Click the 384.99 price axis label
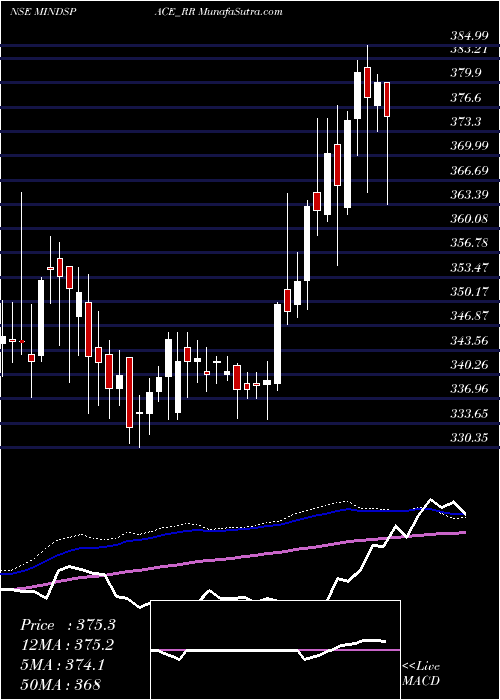500x700 pixels. (x=467, y=37)
